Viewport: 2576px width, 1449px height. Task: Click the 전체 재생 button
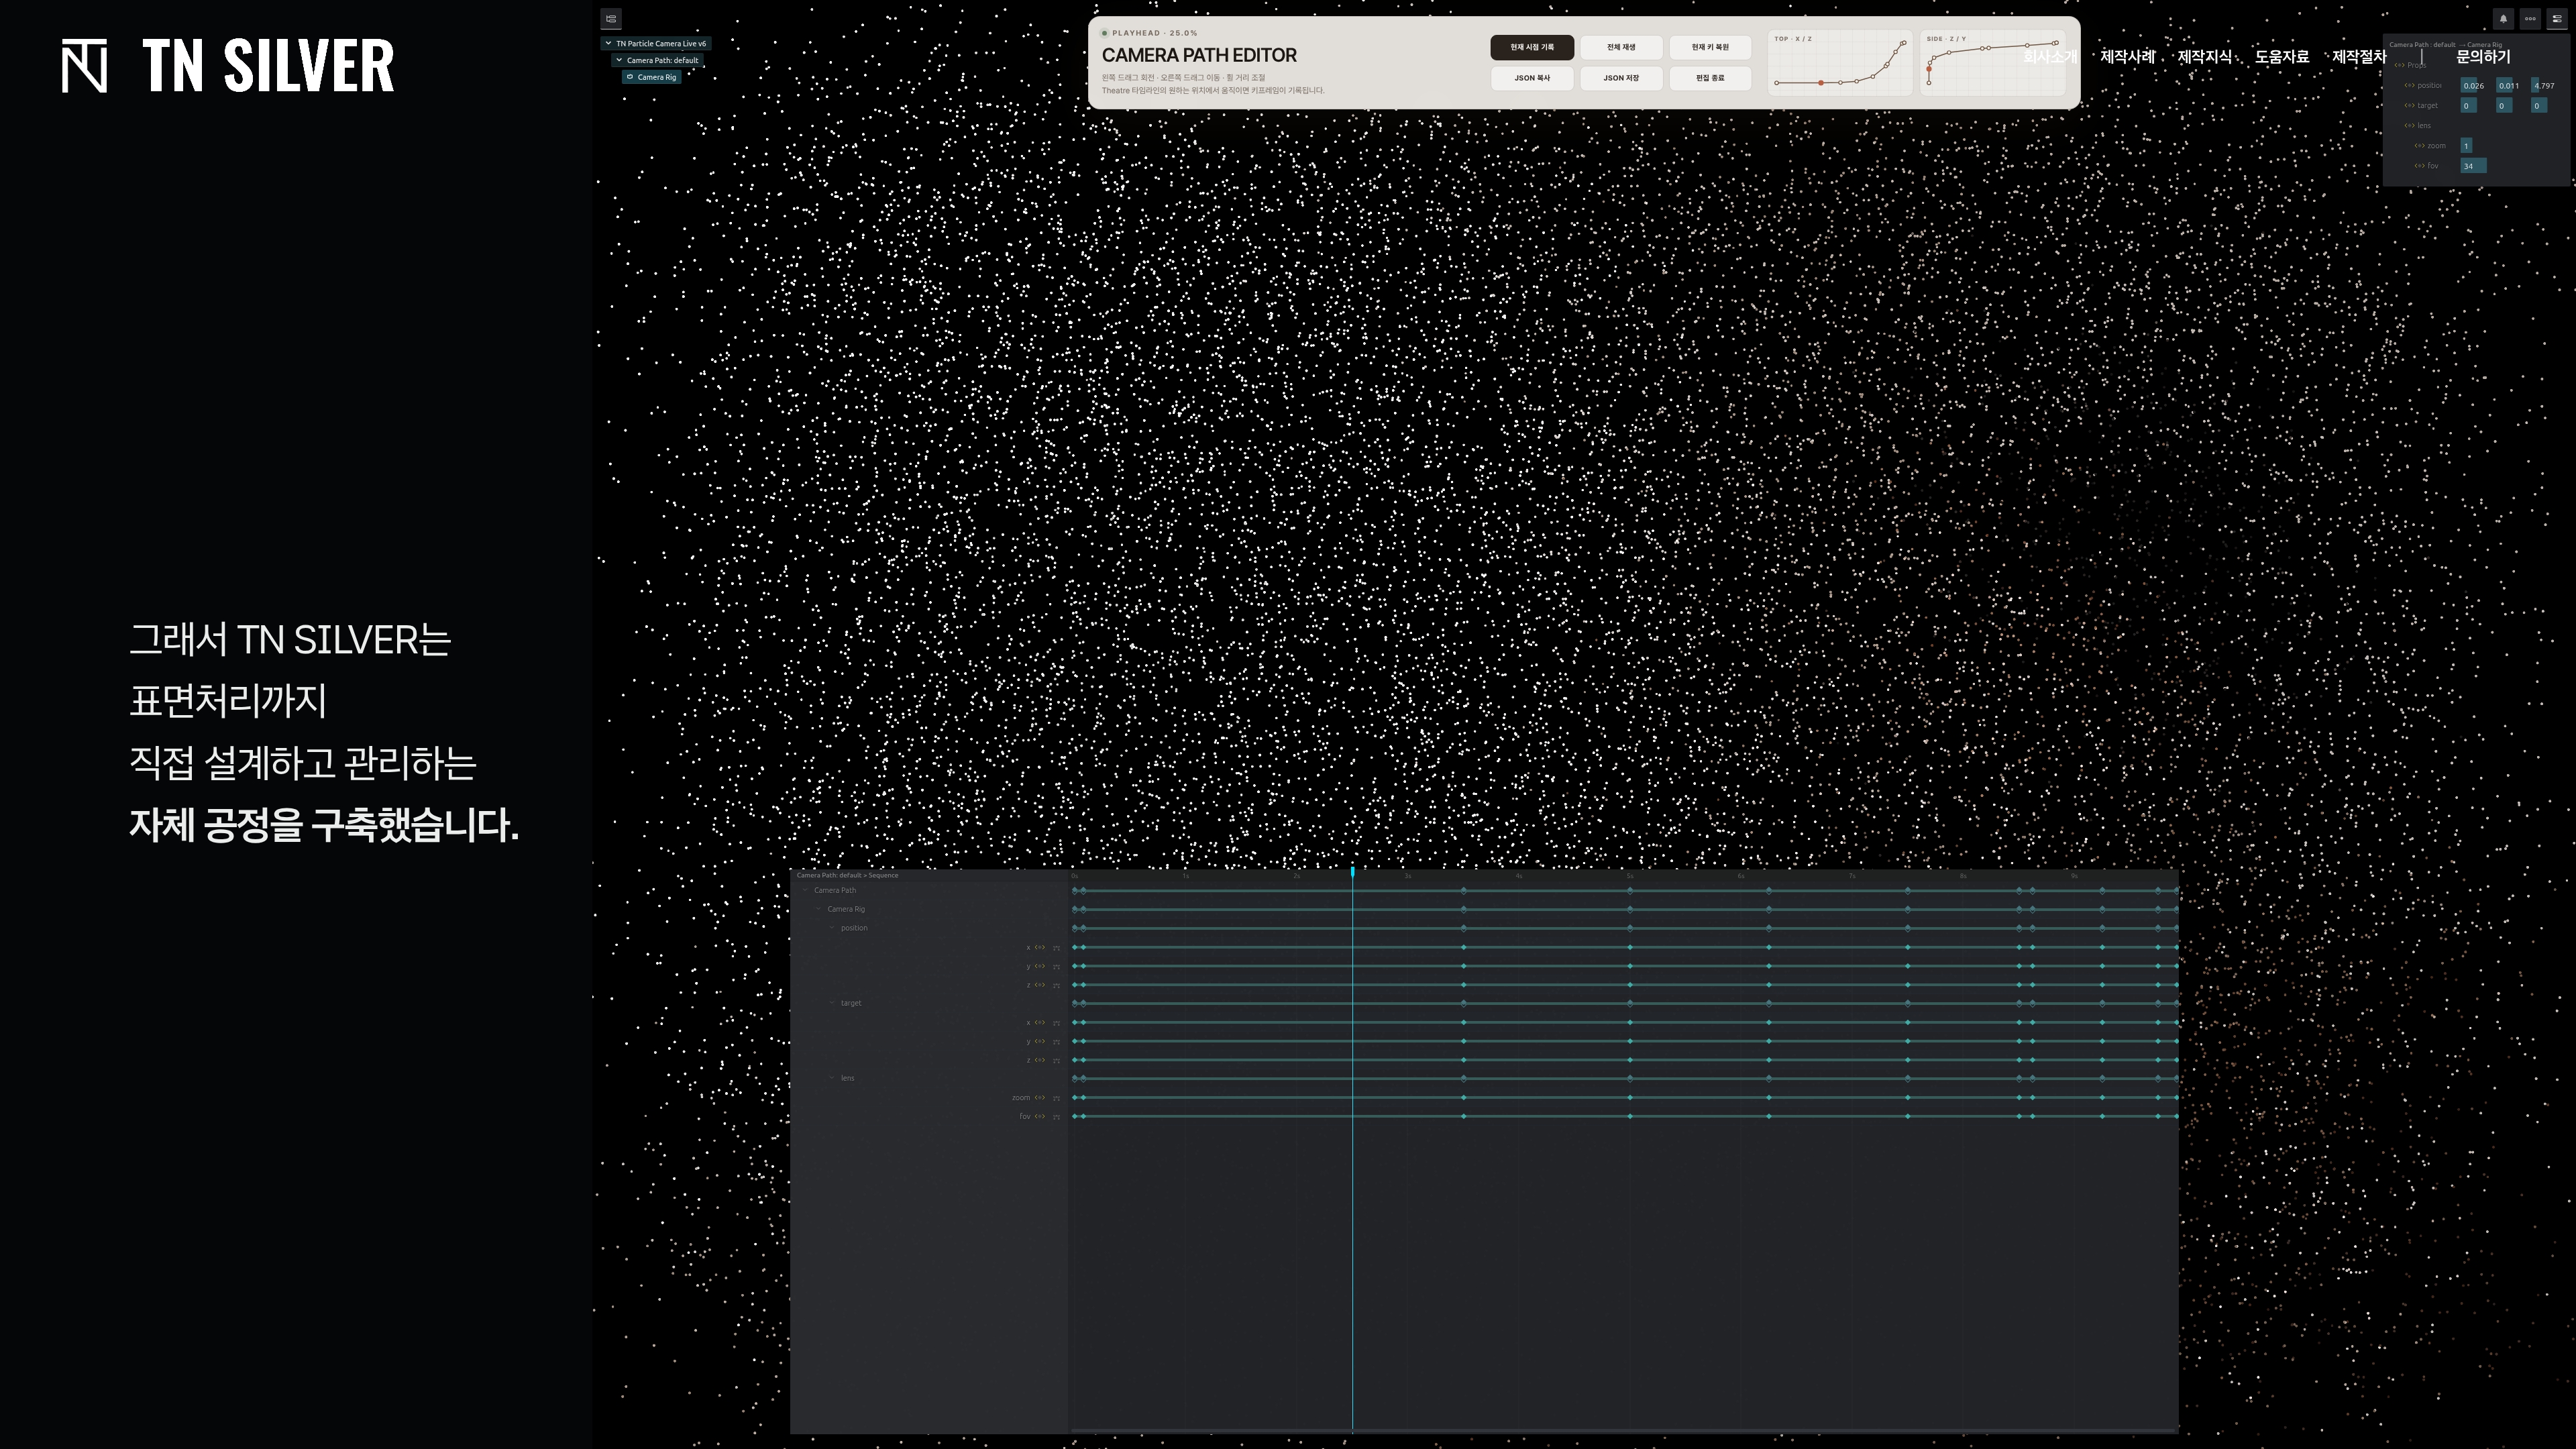1621,47
